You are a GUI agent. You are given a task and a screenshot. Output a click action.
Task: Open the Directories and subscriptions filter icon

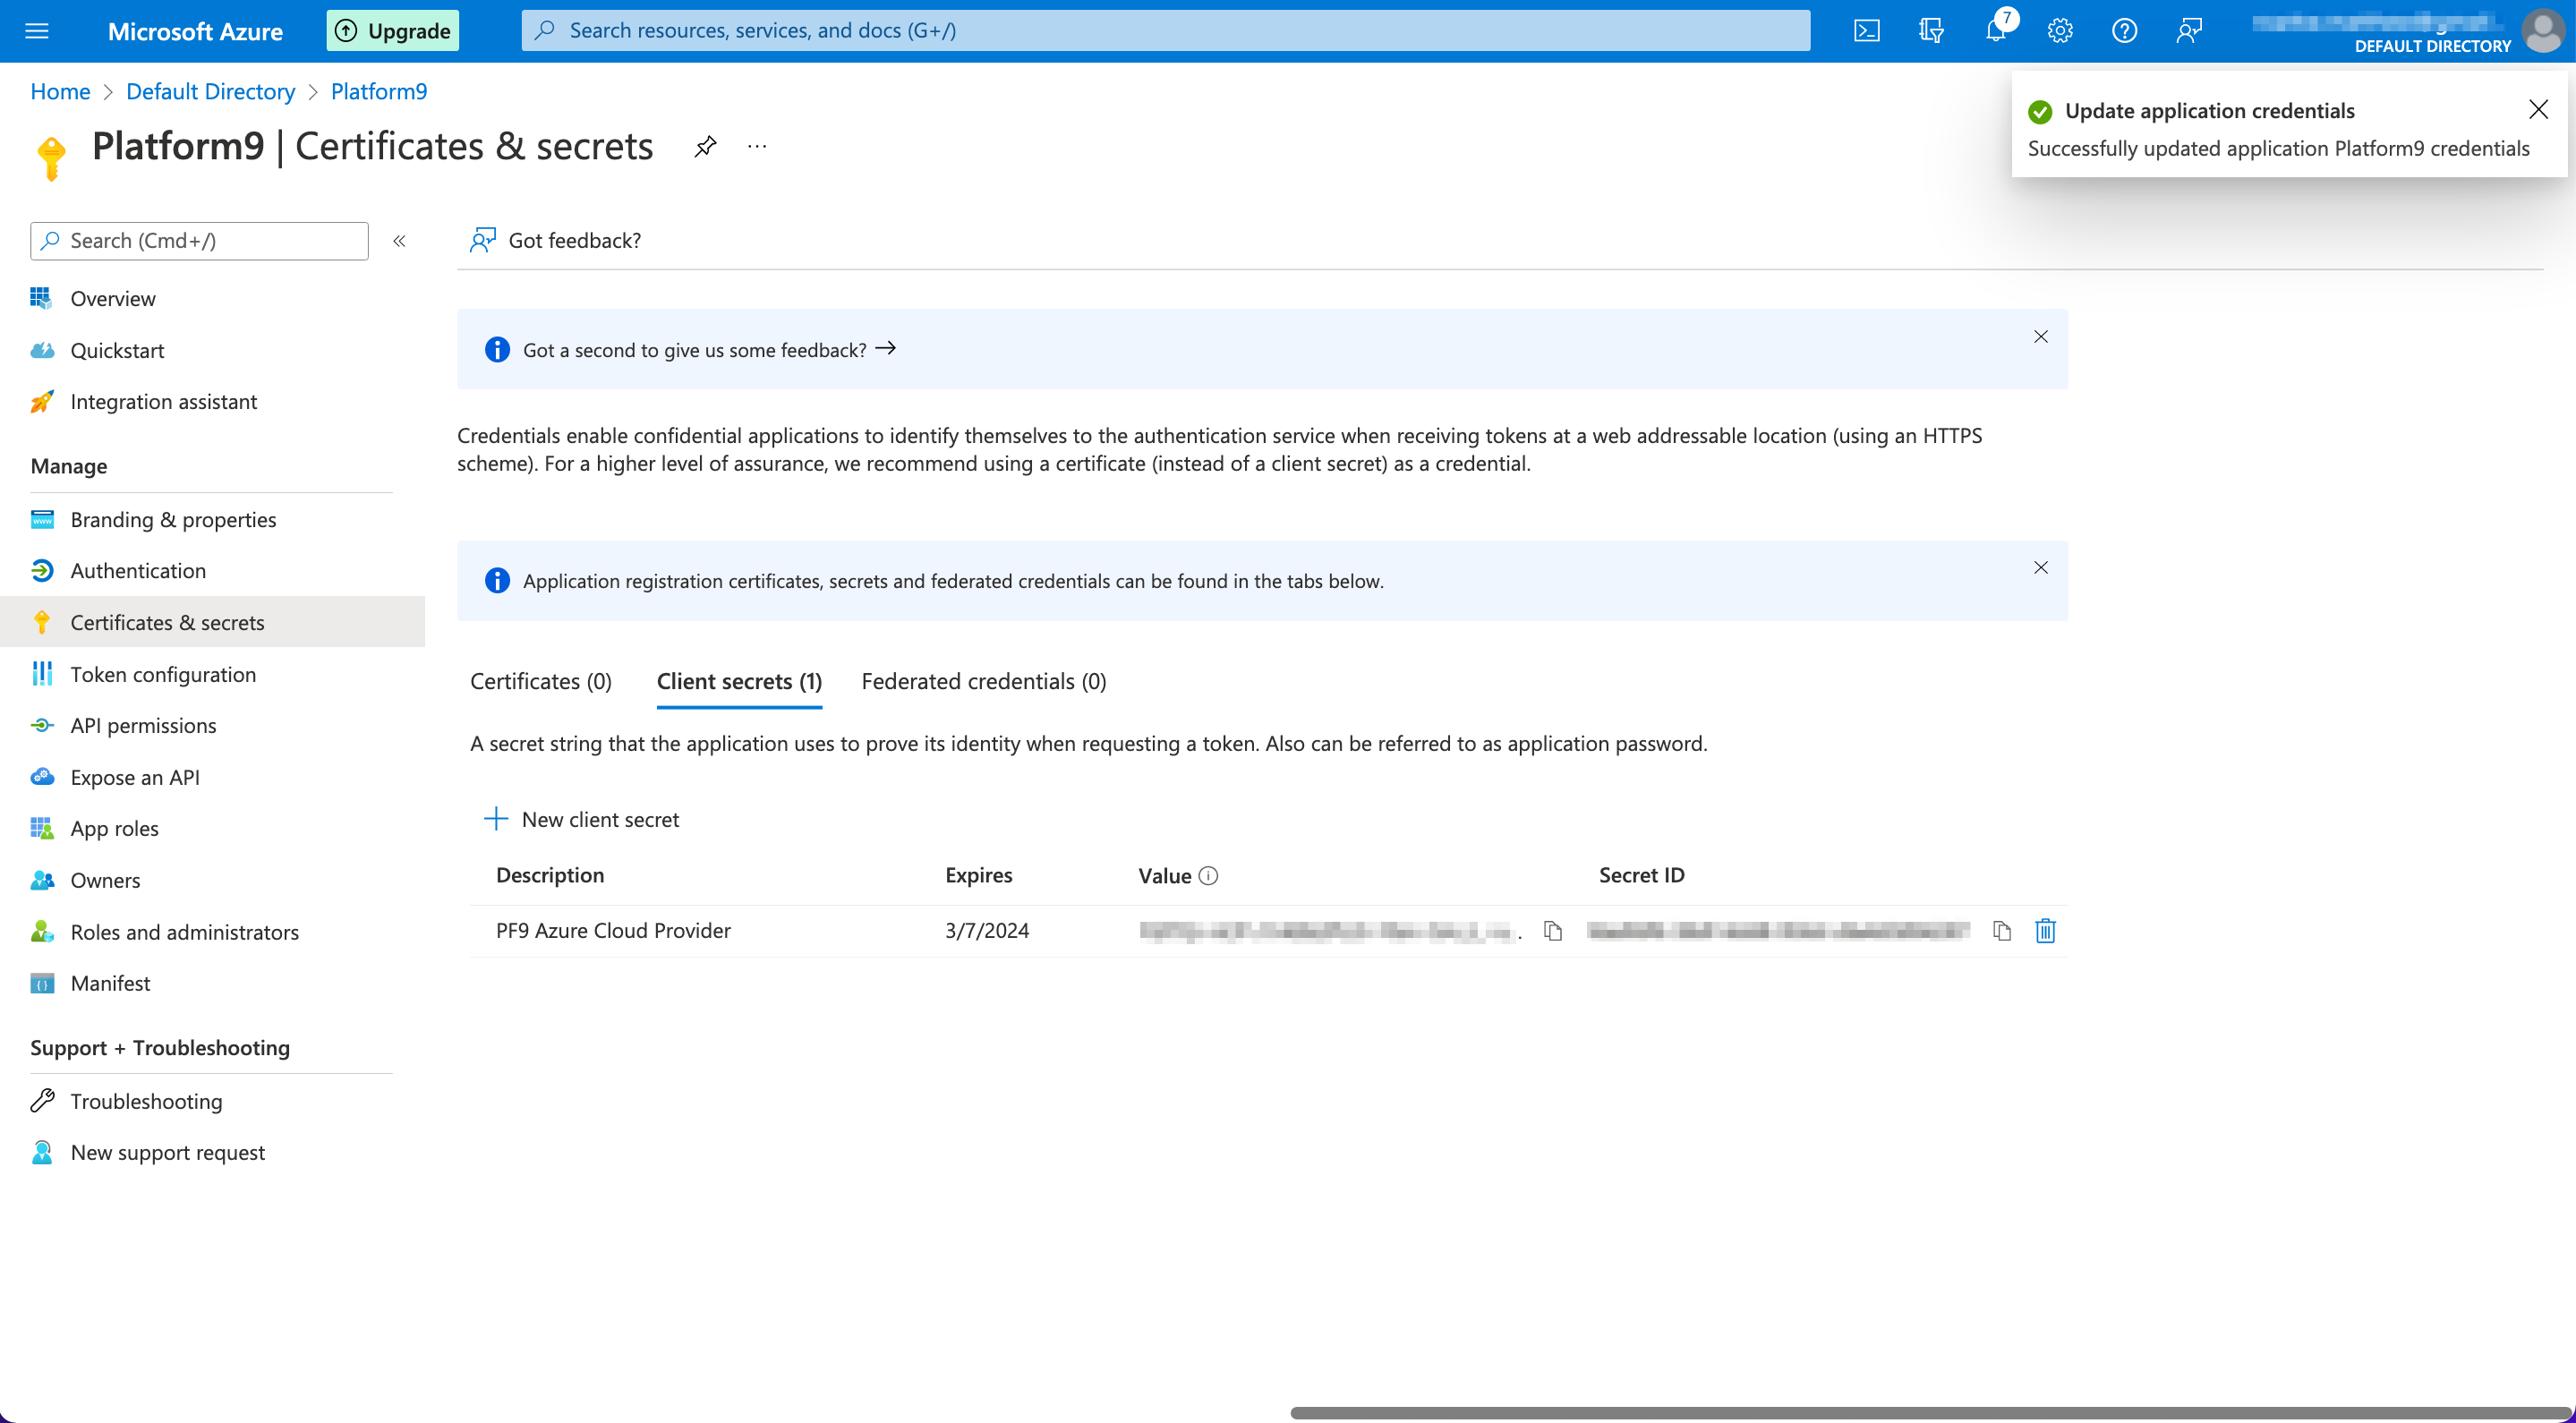point(1931,30)
